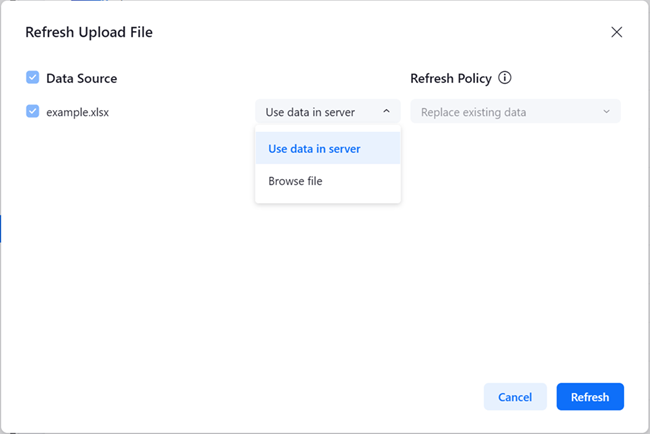This screenshot has height=434, width=650.
Task: Toggle the Data Source checkbox
Action: click(x=33, y=78)
